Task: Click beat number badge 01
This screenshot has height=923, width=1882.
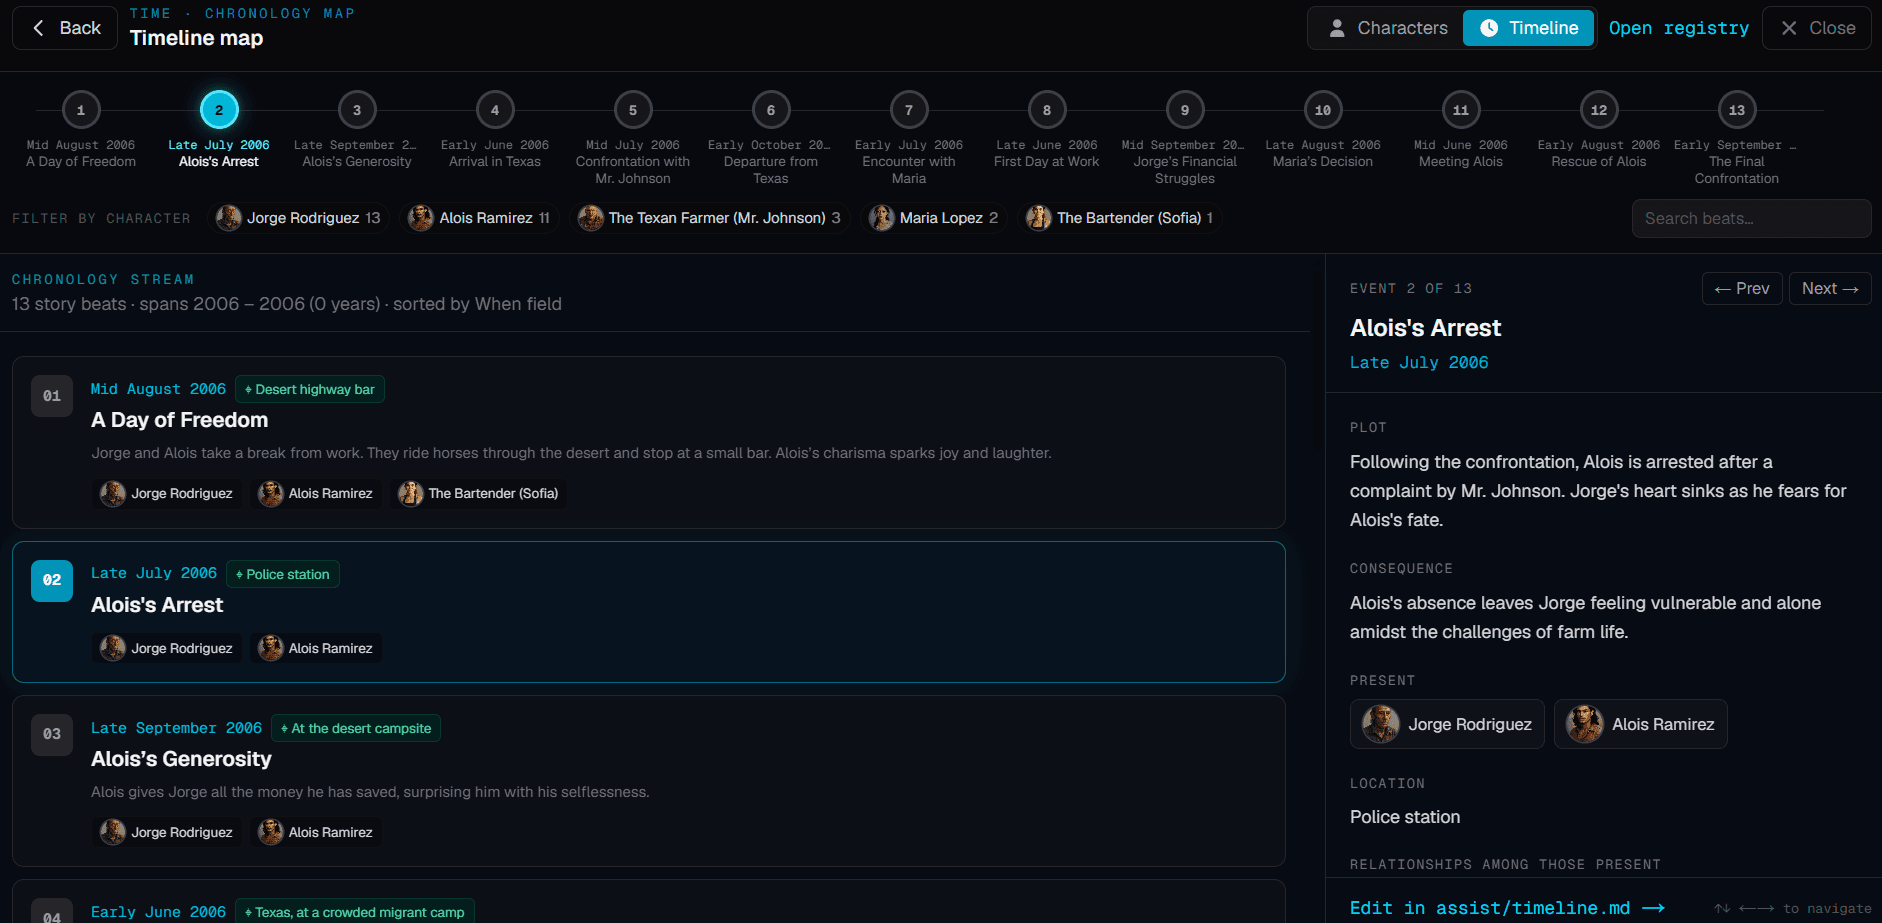Action: [52, 396]
